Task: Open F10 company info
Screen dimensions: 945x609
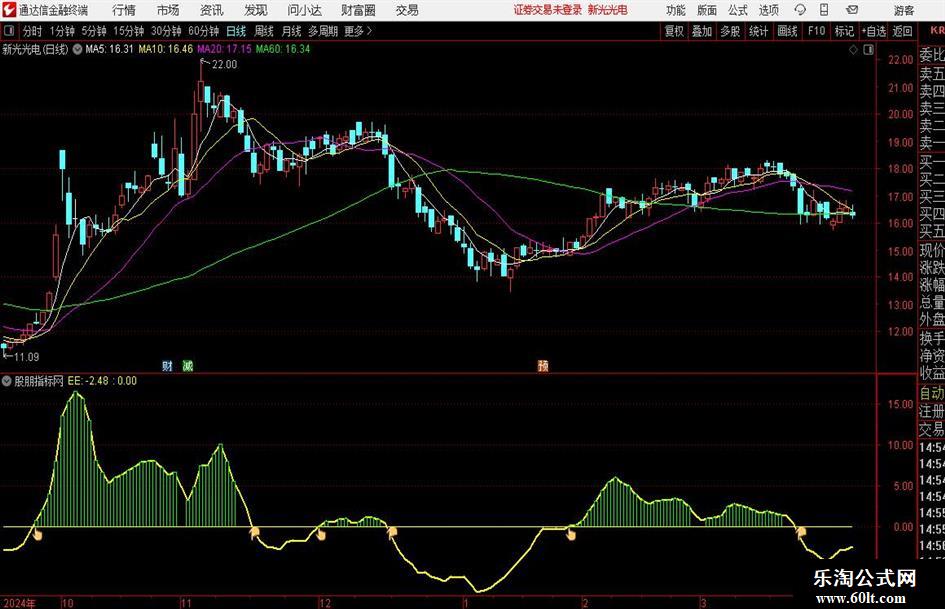Action: point(816,31)
